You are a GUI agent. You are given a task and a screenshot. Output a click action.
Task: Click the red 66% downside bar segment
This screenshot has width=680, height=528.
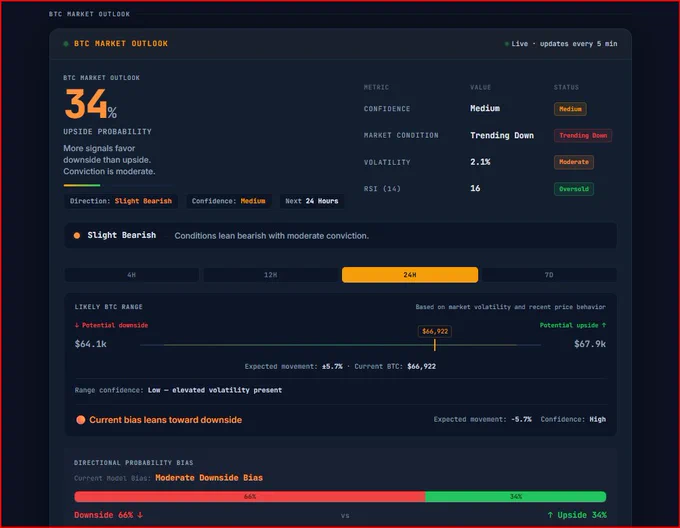pyautogui.click(x=250, y=497)
